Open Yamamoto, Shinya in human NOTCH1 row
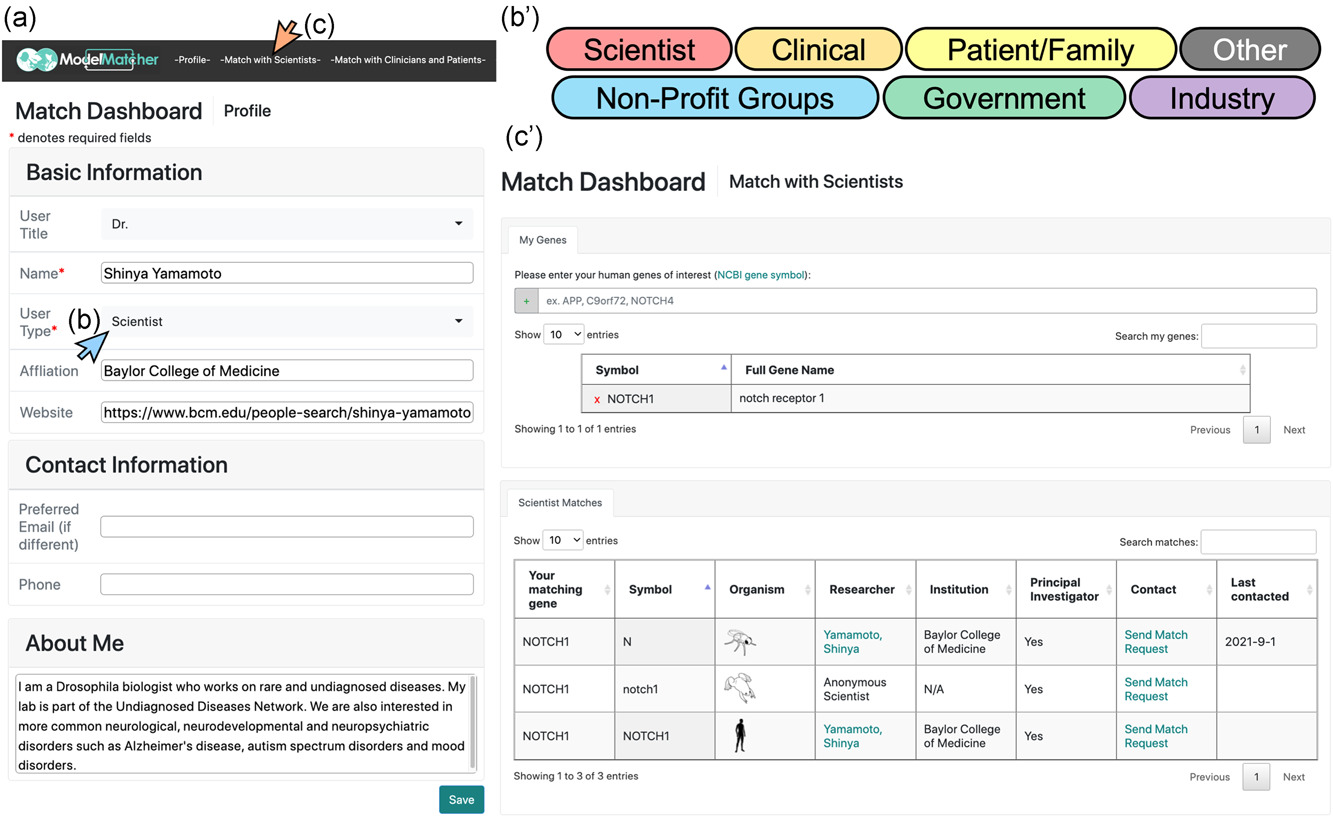The width and height of the screenshot is (1333, 817). click(x=853, y=736)
